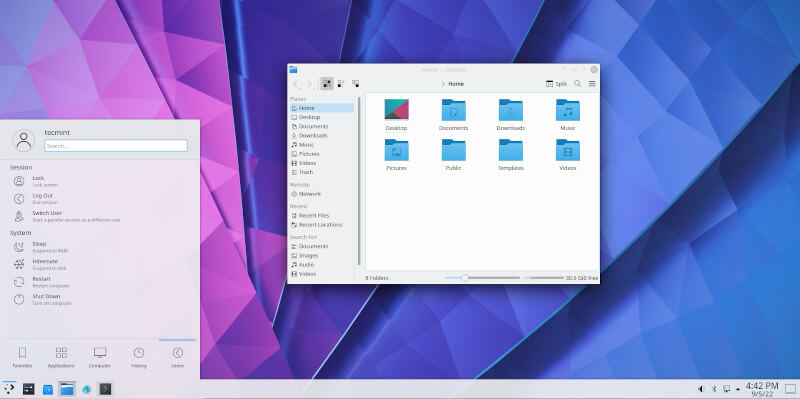Switch to Details view mode

click(356, 84)
